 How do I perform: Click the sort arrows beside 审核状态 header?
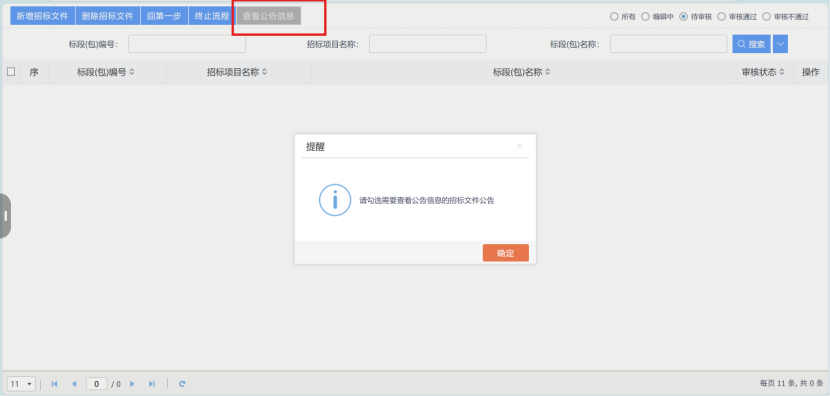(x=781, y=72)
